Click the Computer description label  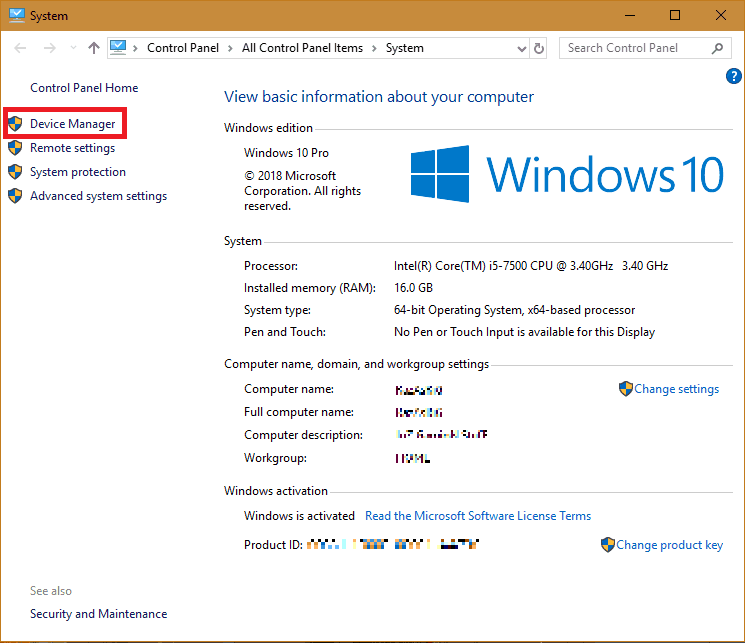(303, 435)
